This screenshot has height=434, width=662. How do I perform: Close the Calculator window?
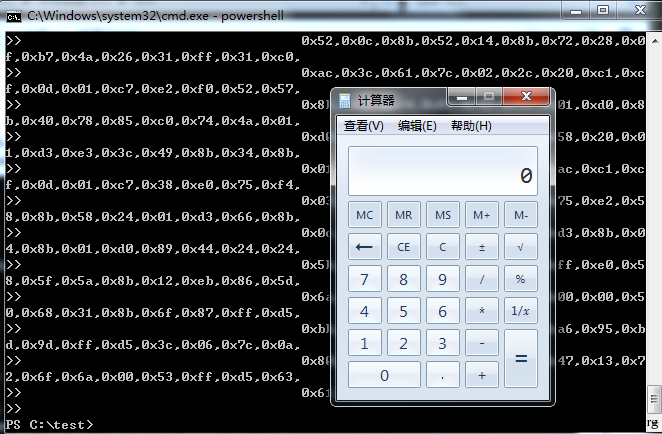526,97
